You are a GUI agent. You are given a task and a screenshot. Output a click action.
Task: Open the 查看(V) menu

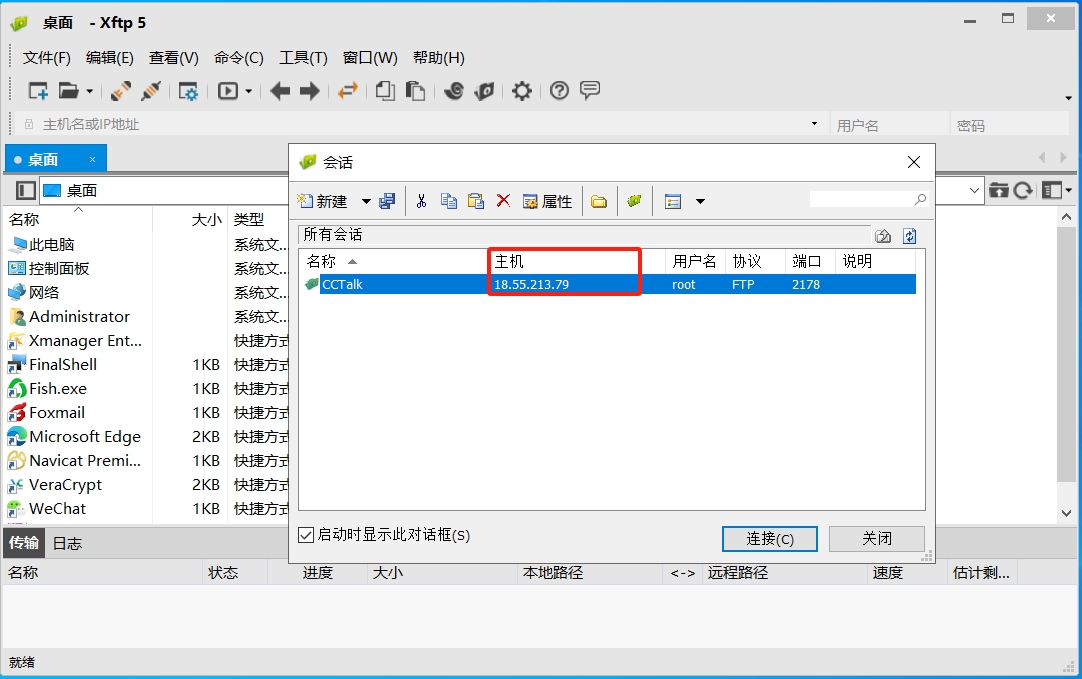pyautogui.click(x=173, y=58)
